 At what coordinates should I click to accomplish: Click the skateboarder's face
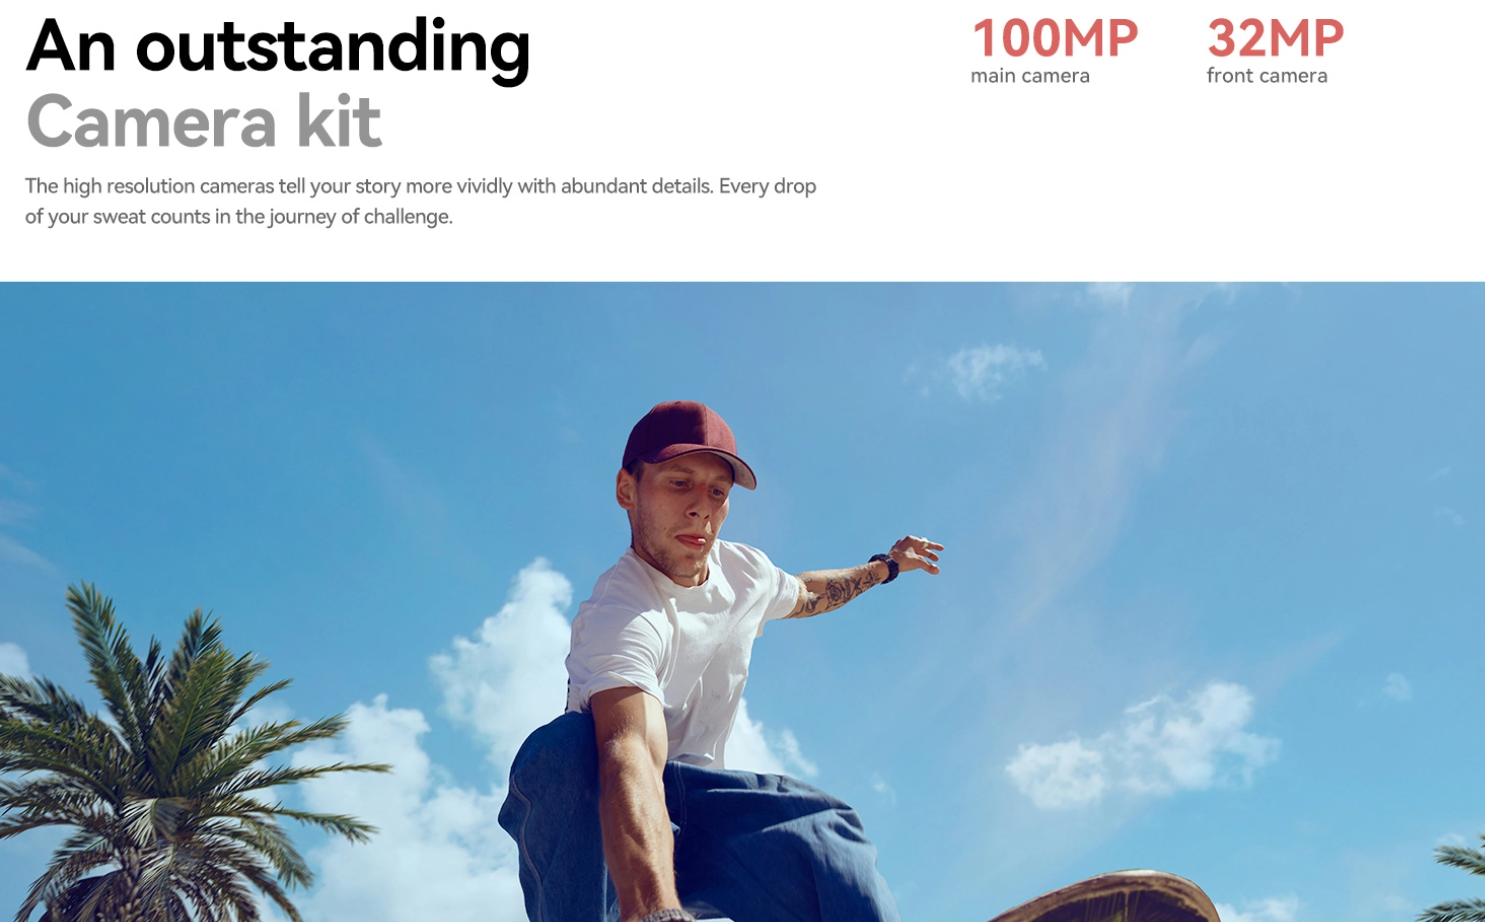click(x=680, y=515)
